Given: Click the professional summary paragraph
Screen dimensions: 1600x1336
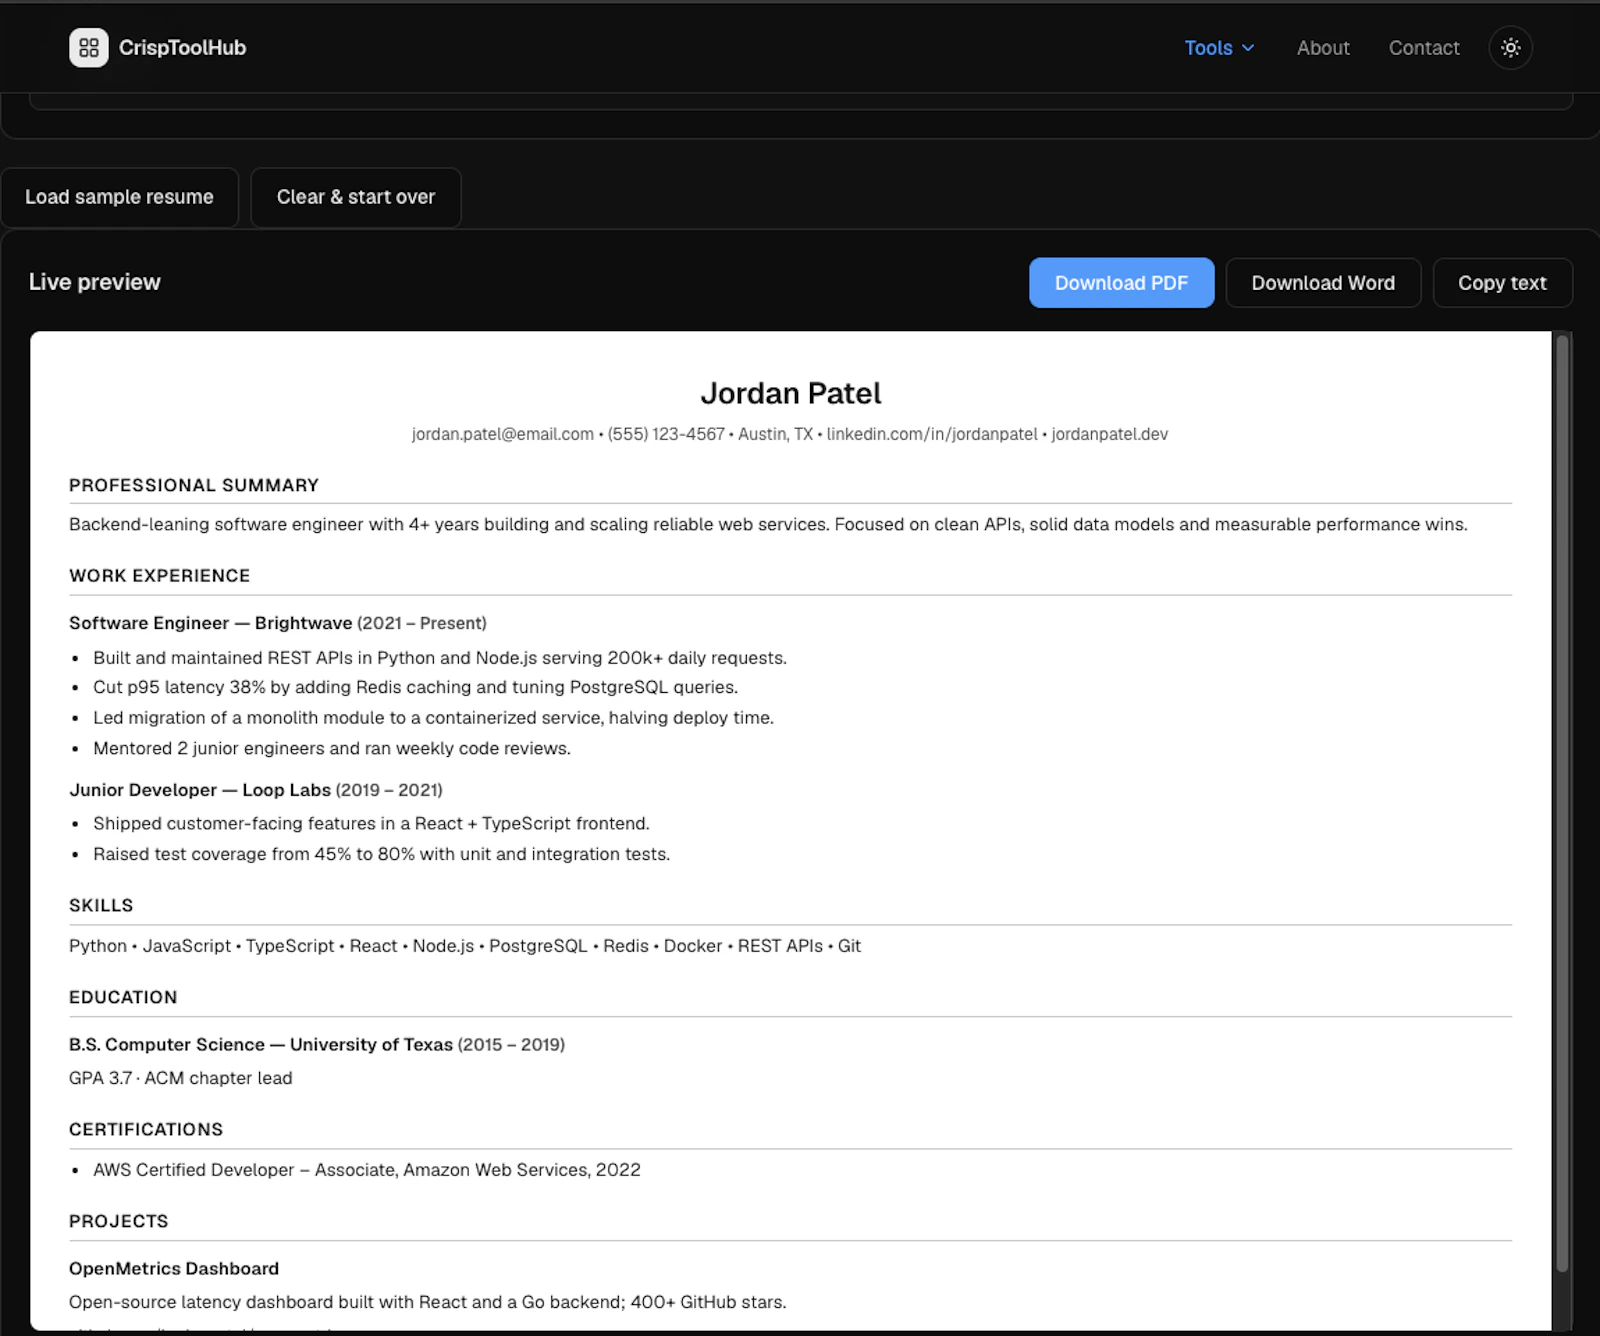Looking at the screenshot, I should point(768,524).
